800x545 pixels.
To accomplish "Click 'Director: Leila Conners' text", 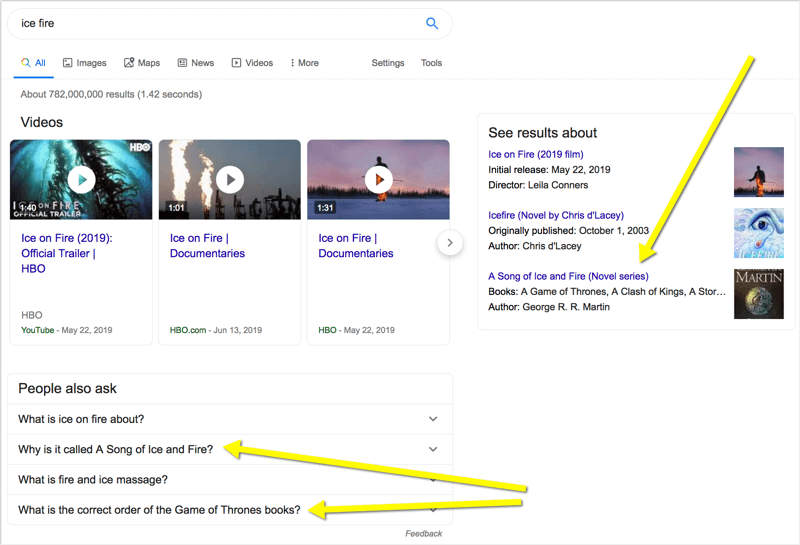I will (538, 185).
